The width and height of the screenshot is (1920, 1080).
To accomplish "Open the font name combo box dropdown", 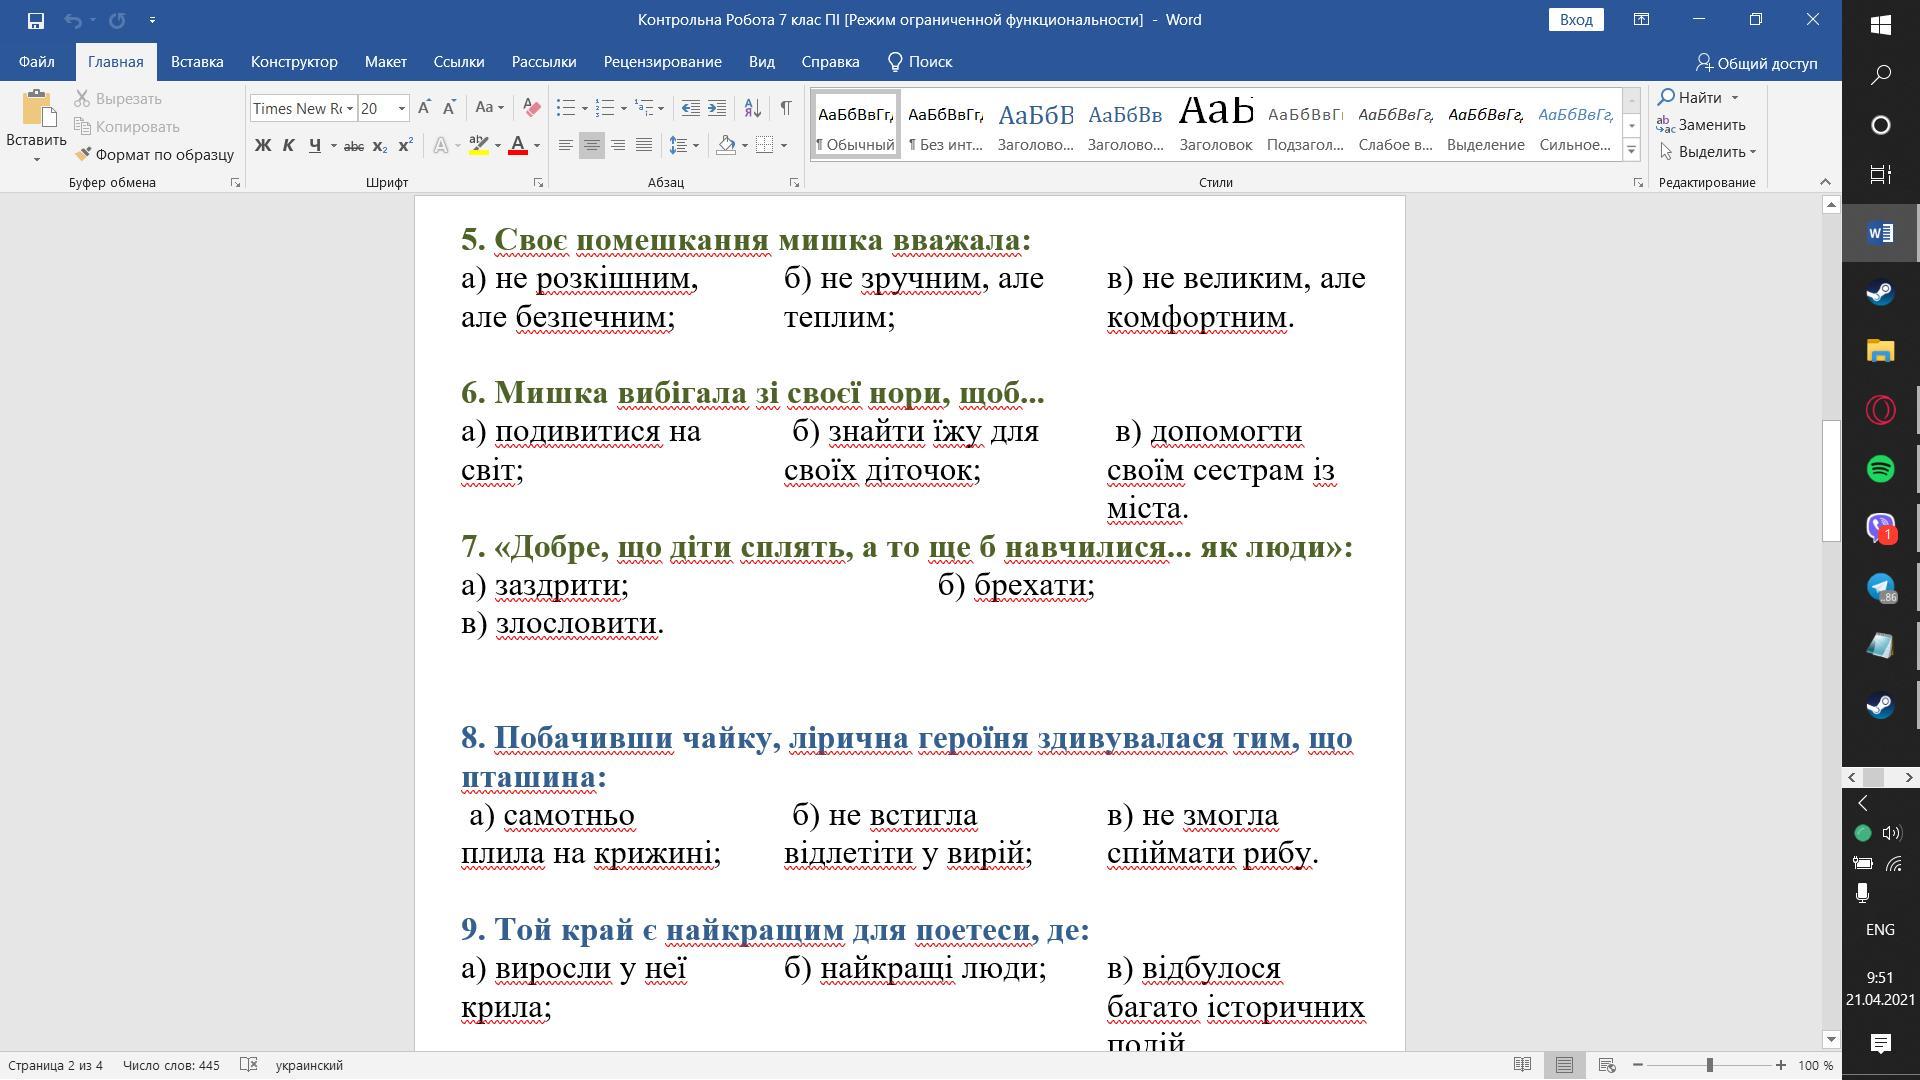I will coord(349,109).
